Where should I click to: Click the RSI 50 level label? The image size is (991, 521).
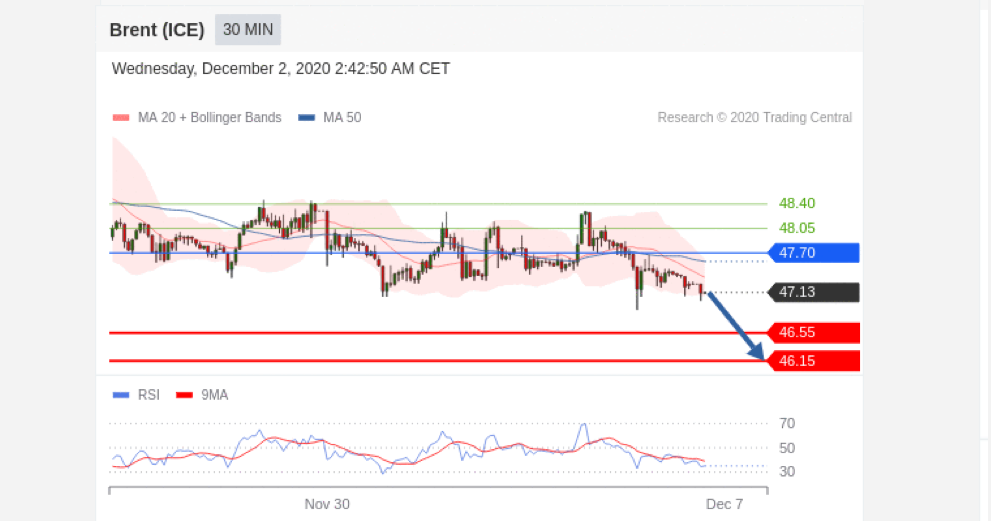(787, 448)
